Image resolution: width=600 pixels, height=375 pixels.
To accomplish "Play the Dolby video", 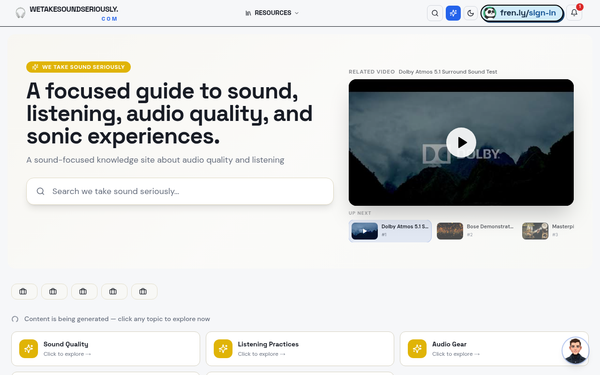I will pos(461,142).
